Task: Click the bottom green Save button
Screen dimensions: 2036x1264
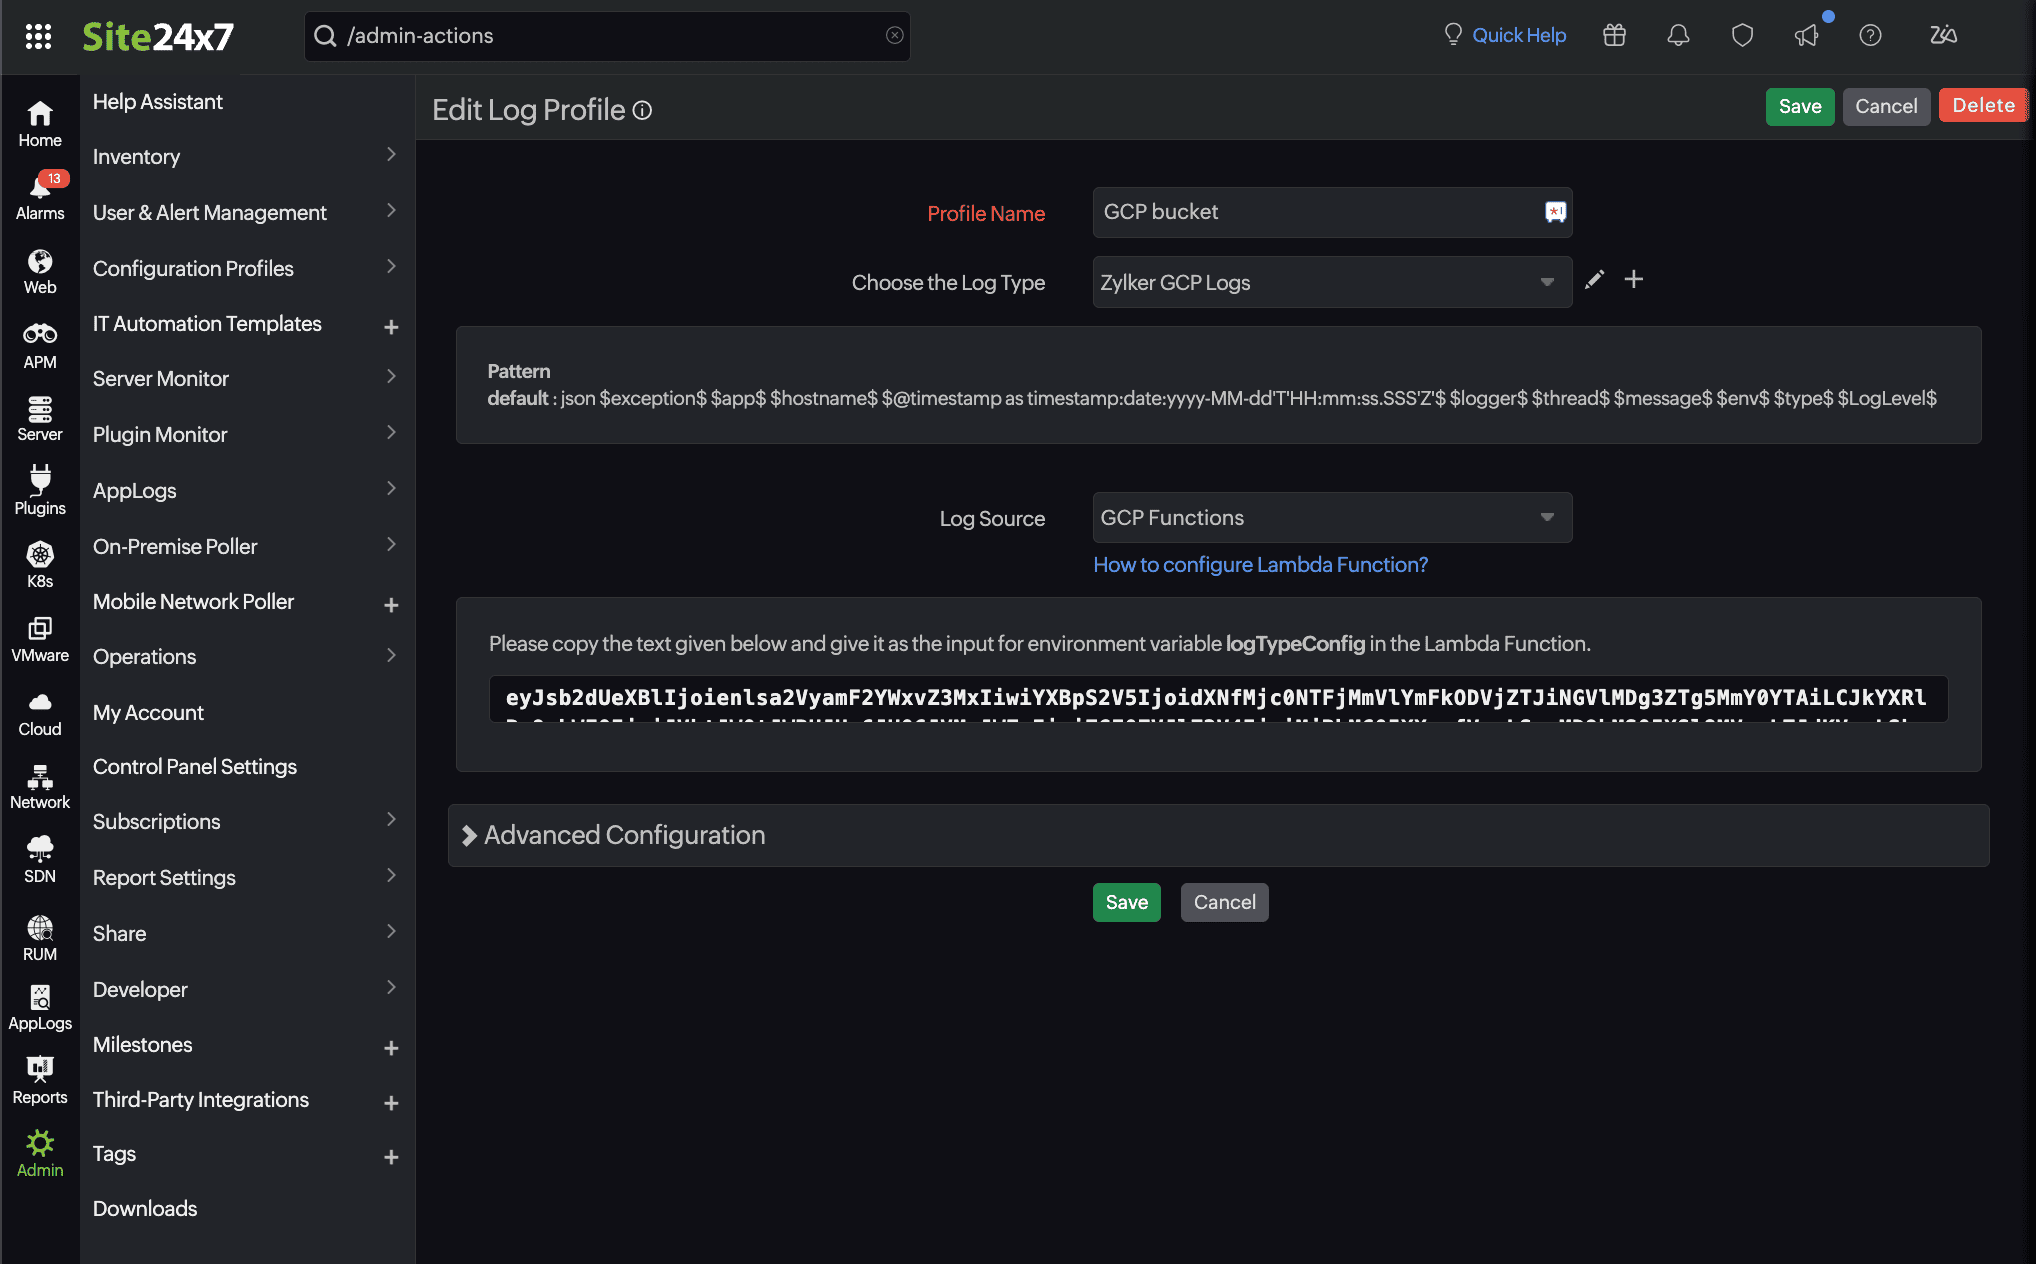Action: pyautogui.click(x=1126, y=902)
